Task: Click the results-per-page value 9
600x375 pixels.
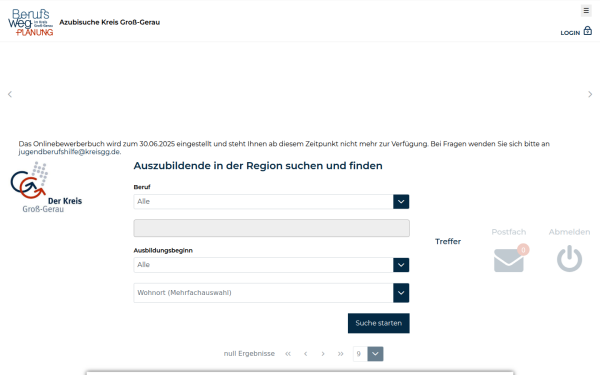Action: click(360, 354)
